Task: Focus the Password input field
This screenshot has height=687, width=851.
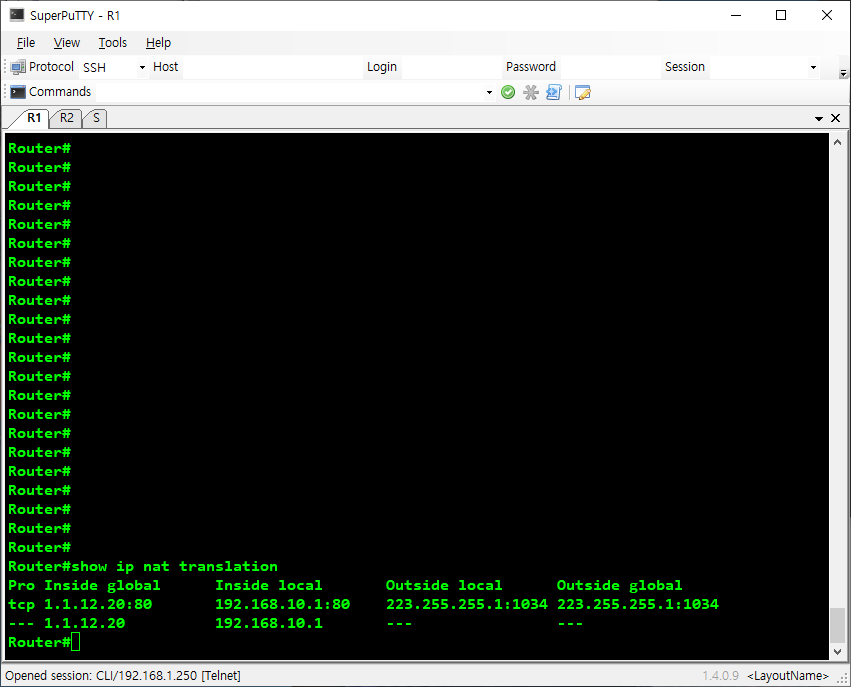Action: click(x=610, y=67)
